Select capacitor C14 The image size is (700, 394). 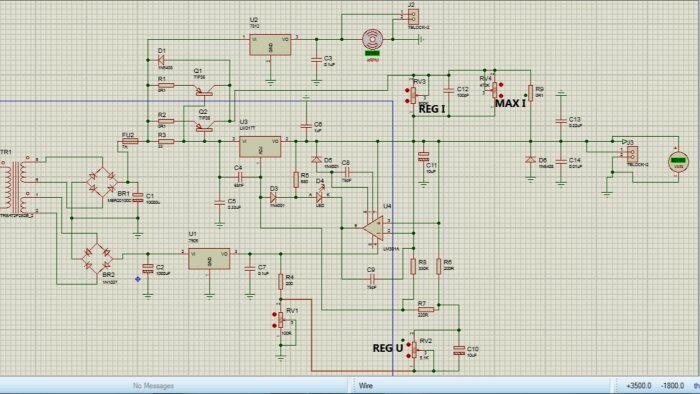tap(561, 162)
